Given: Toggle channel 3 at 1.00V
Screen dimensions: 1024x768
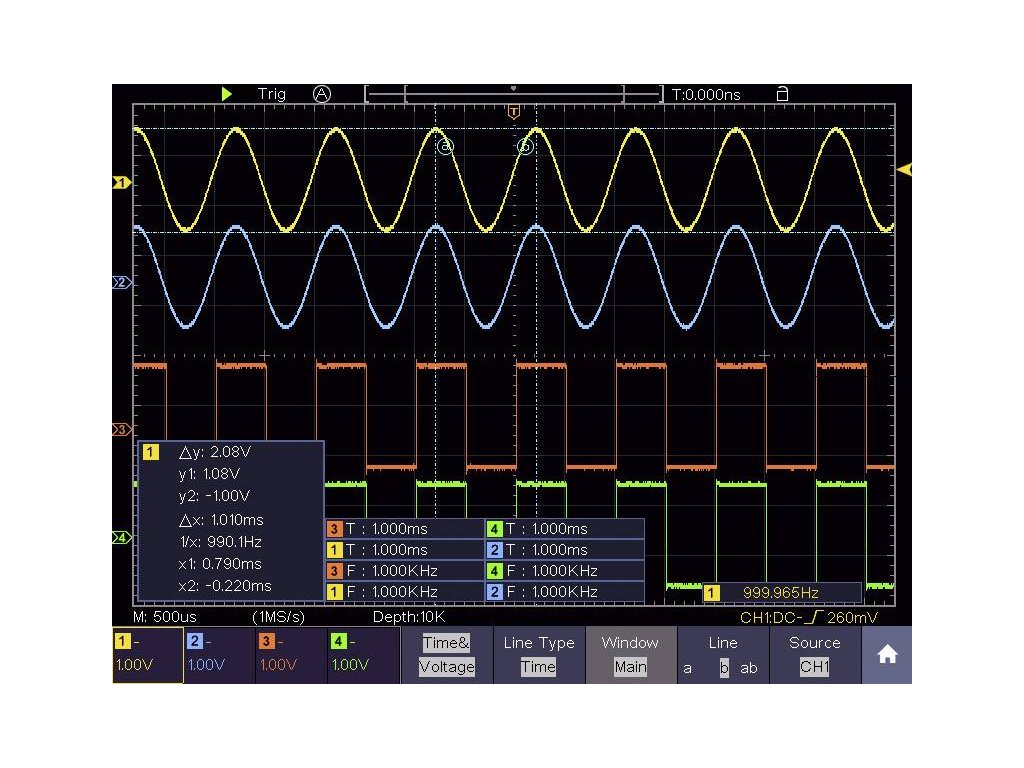Looking at the screenshot, I should coord(291,655).
